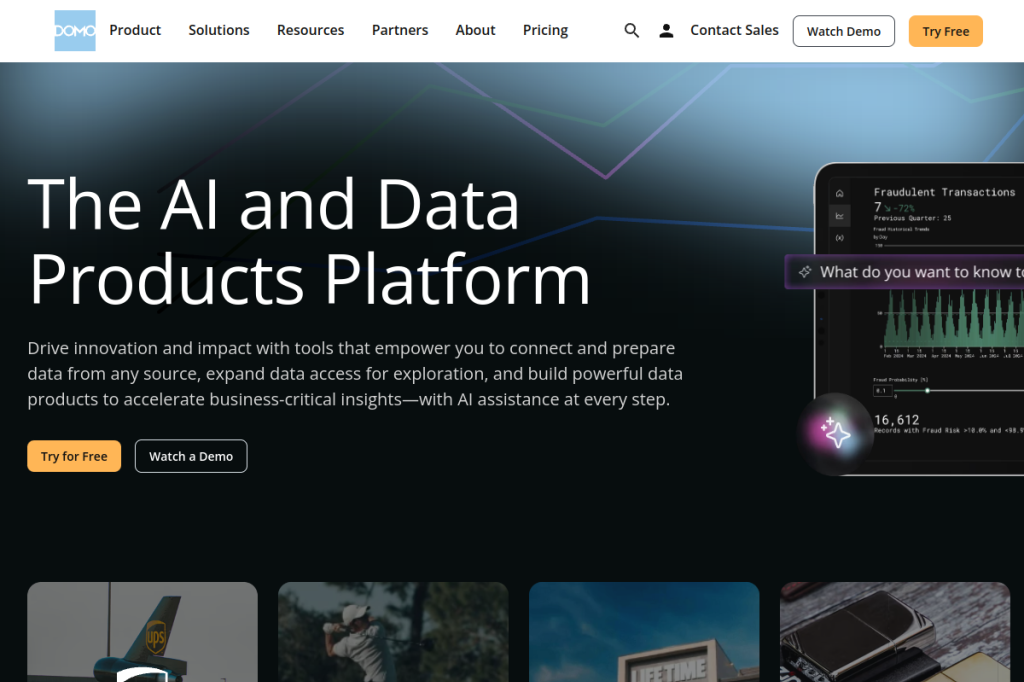
Task: Click the Try for Free hero button
Action: pyautogui.click(x=74, y=456)
